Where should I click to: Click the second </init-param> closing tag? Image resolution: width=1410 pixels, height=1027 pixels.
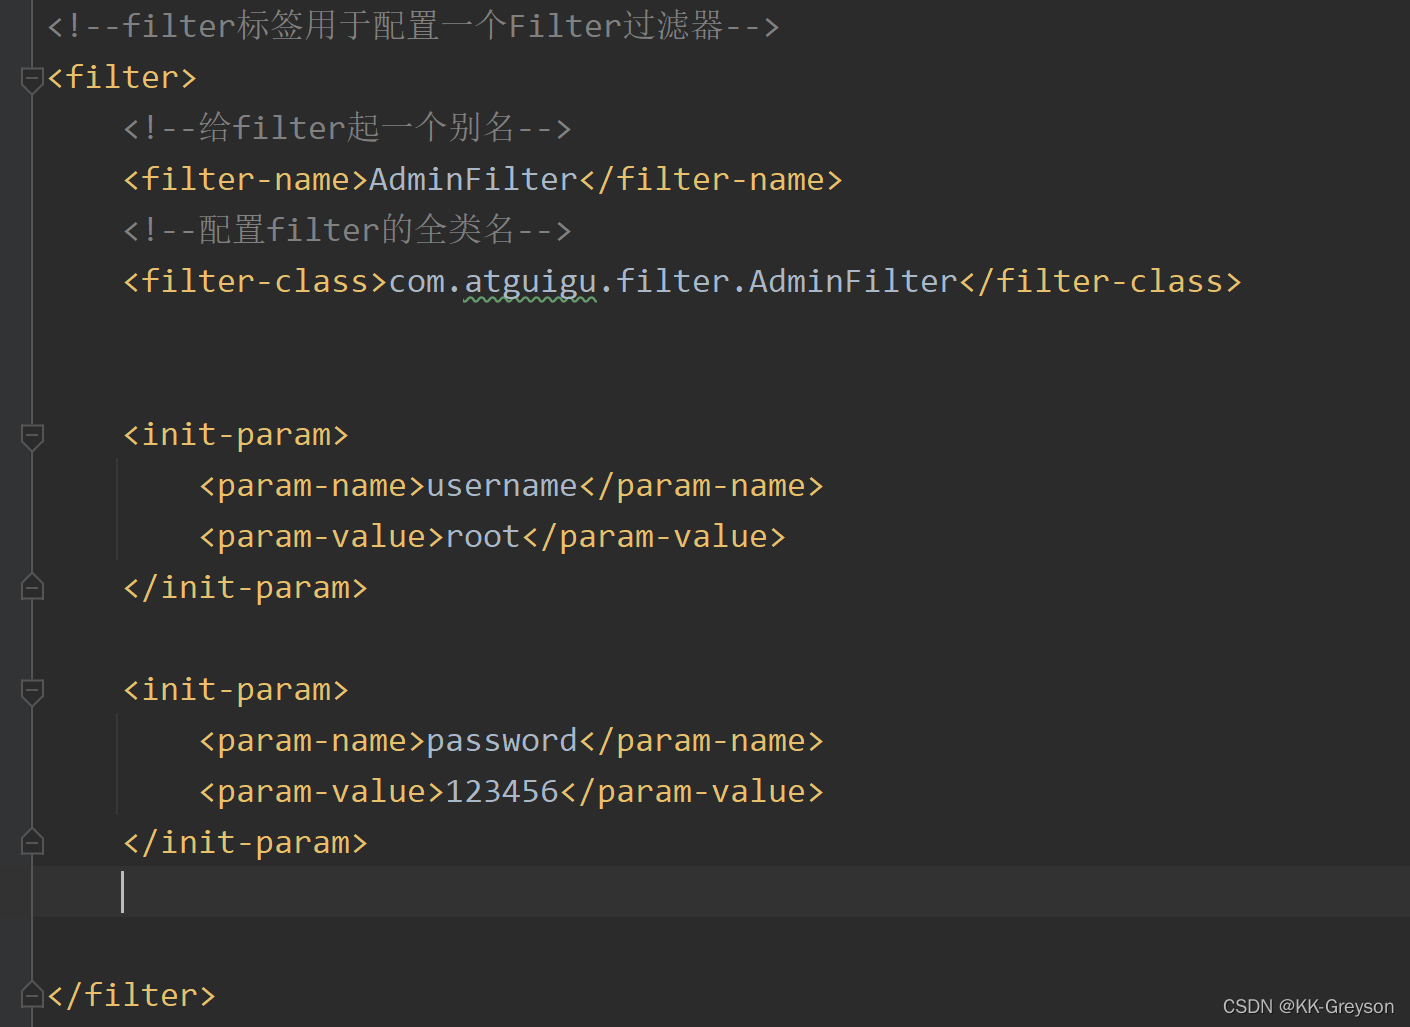tap(245, 843)
